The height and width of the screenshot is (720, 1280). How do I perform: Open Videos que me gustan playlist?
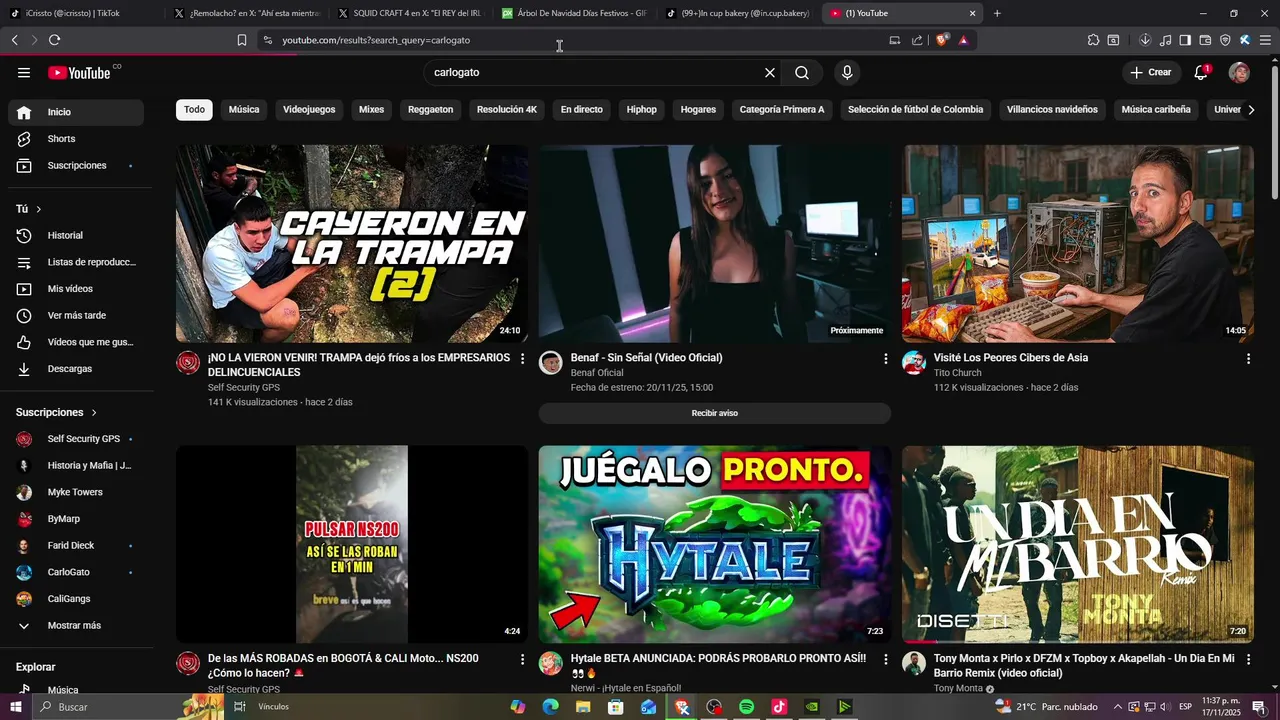[76, 342]
